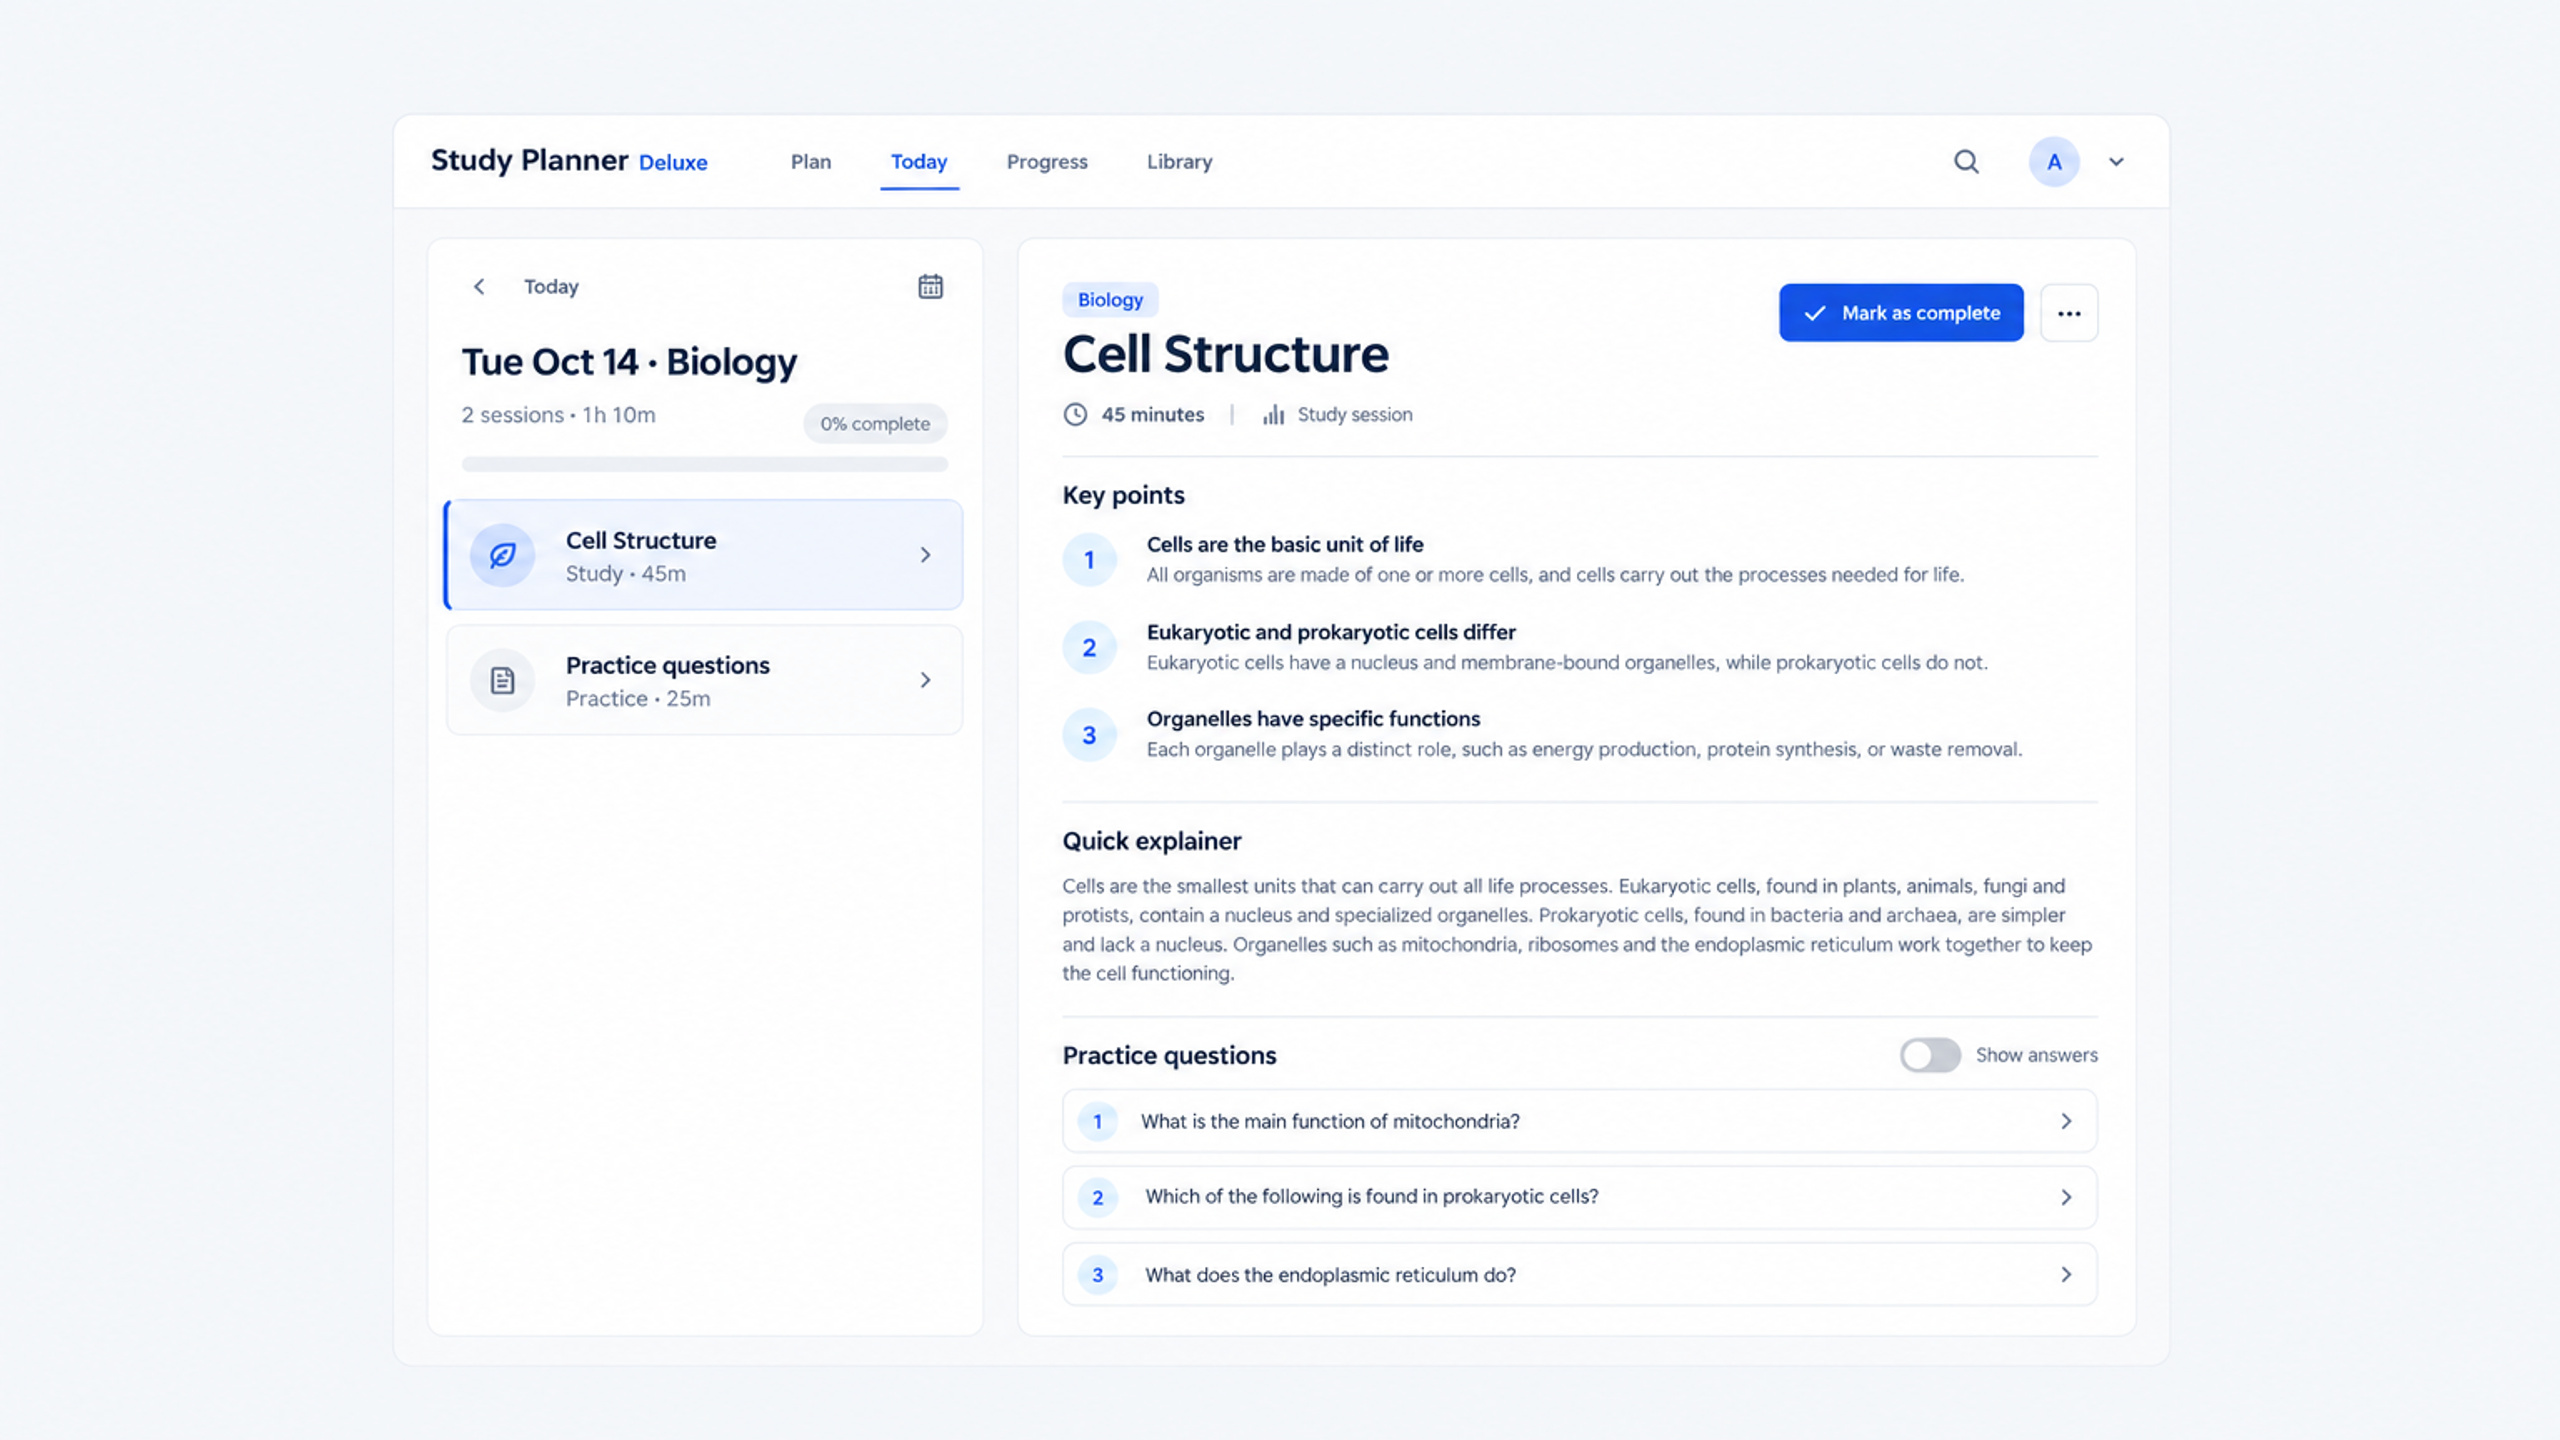Click the document icon on Practice questions session
Image resolution: width=2560 pixels, height=1440 pixels.
502,680
